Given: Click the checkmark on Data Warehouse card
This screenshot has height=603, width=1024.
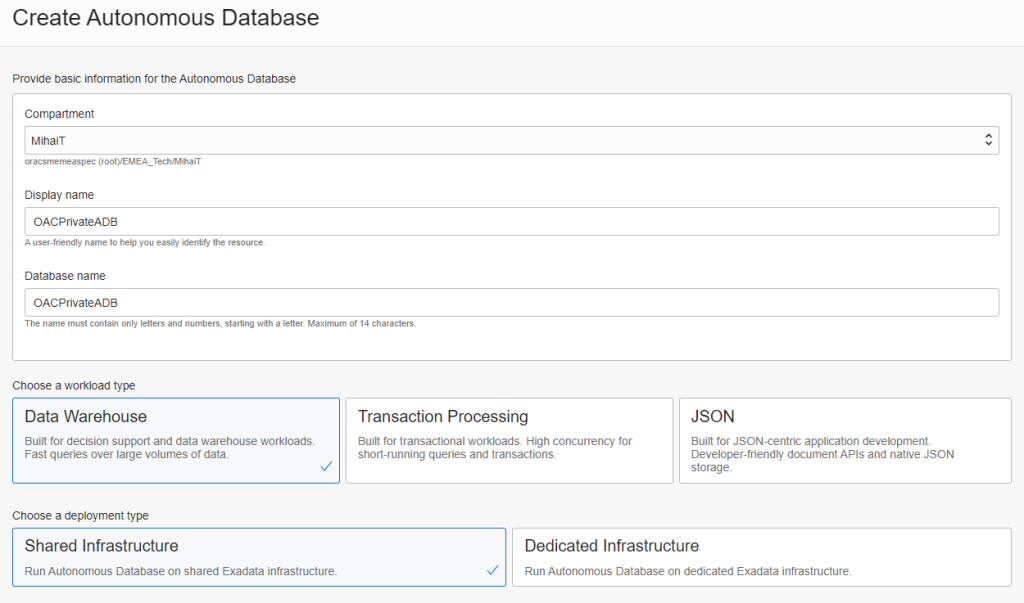Looking at the screenshot, I should click(325, 466).
